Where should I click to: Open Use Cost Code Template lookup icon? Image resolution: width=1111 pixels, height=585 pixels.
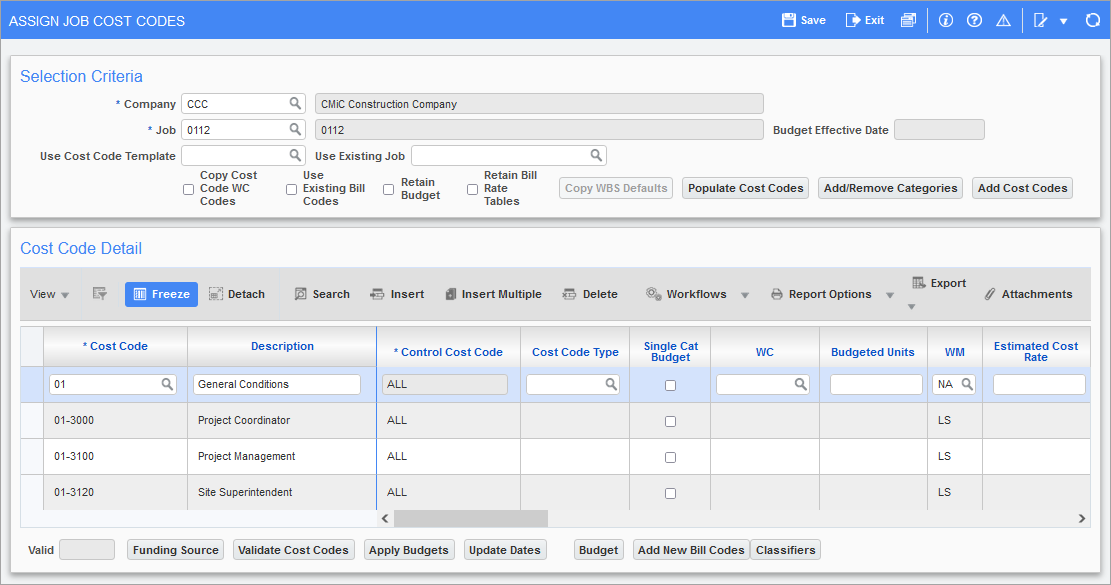pyautogui.click(x=295, y=155)
